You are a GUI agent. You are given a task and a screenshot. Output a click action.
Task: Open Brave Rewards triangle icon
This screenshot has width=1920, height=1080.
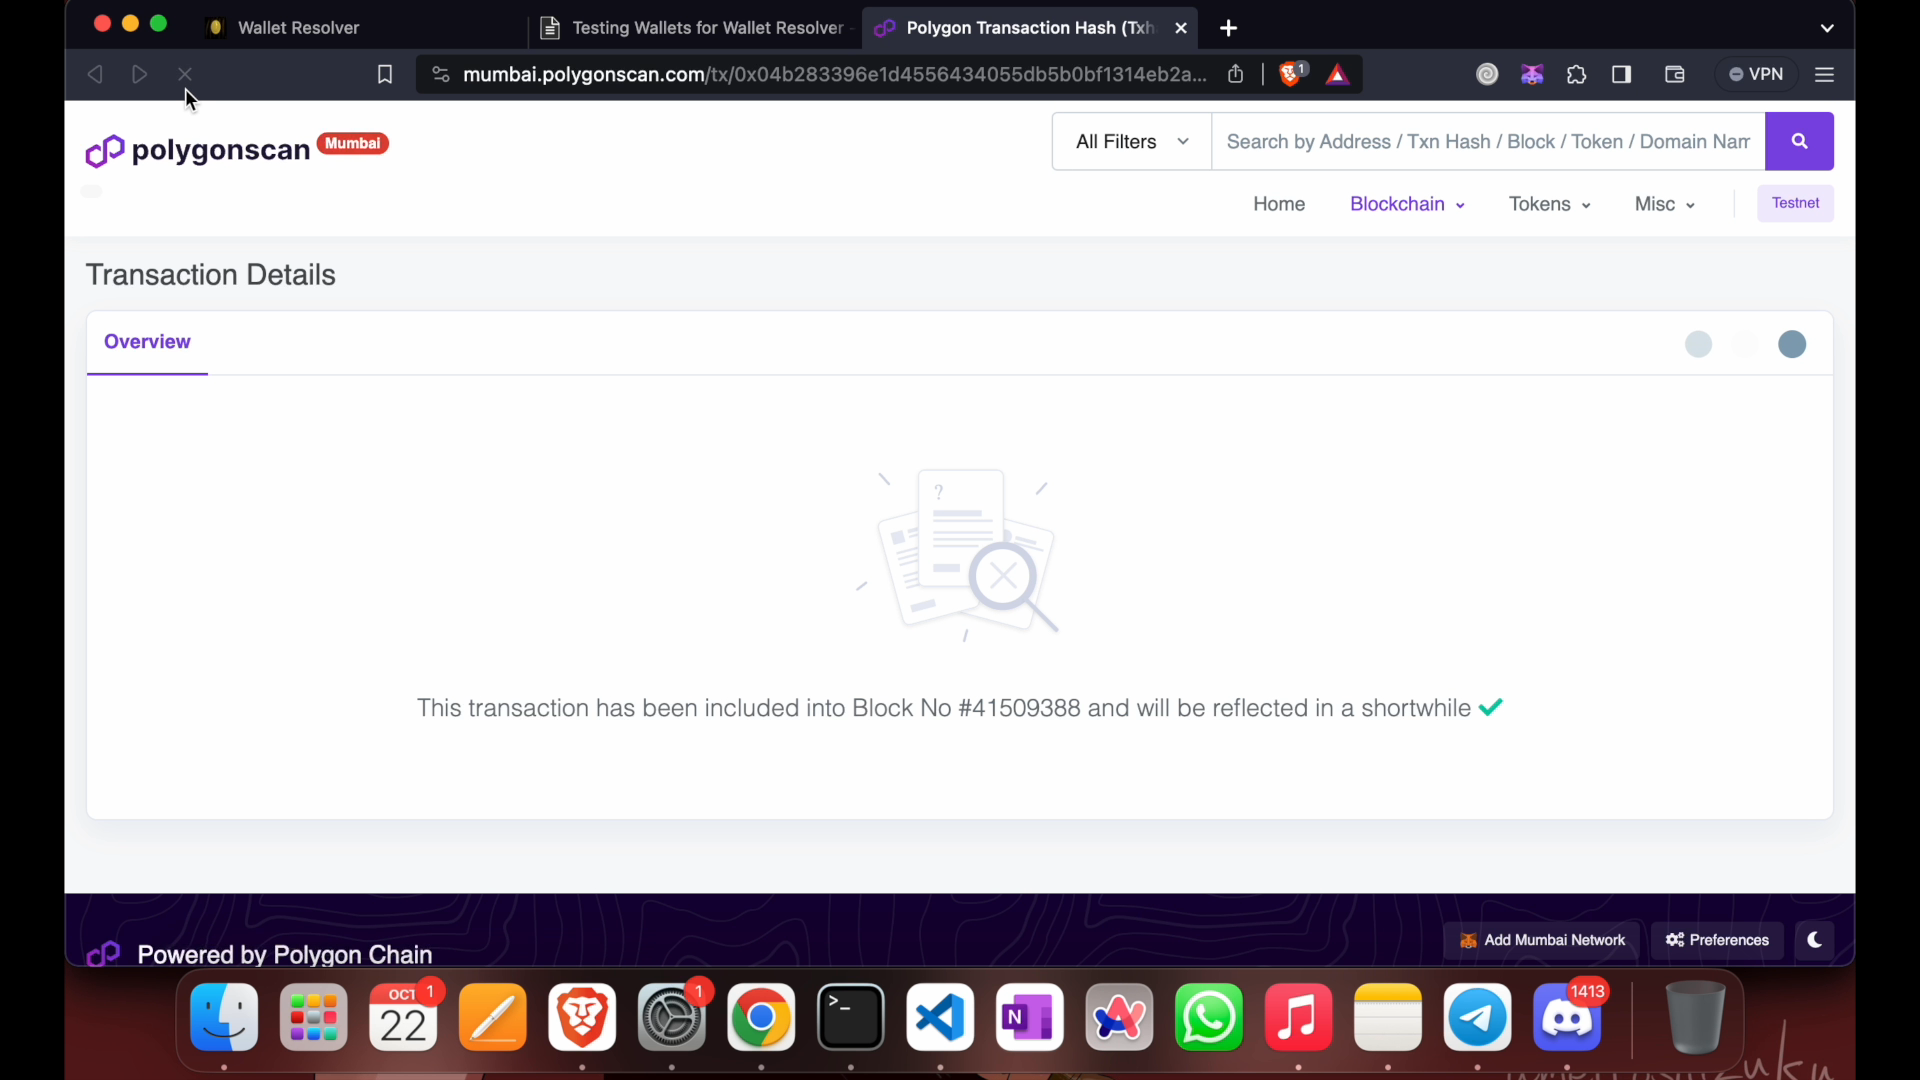point(1338,74)
